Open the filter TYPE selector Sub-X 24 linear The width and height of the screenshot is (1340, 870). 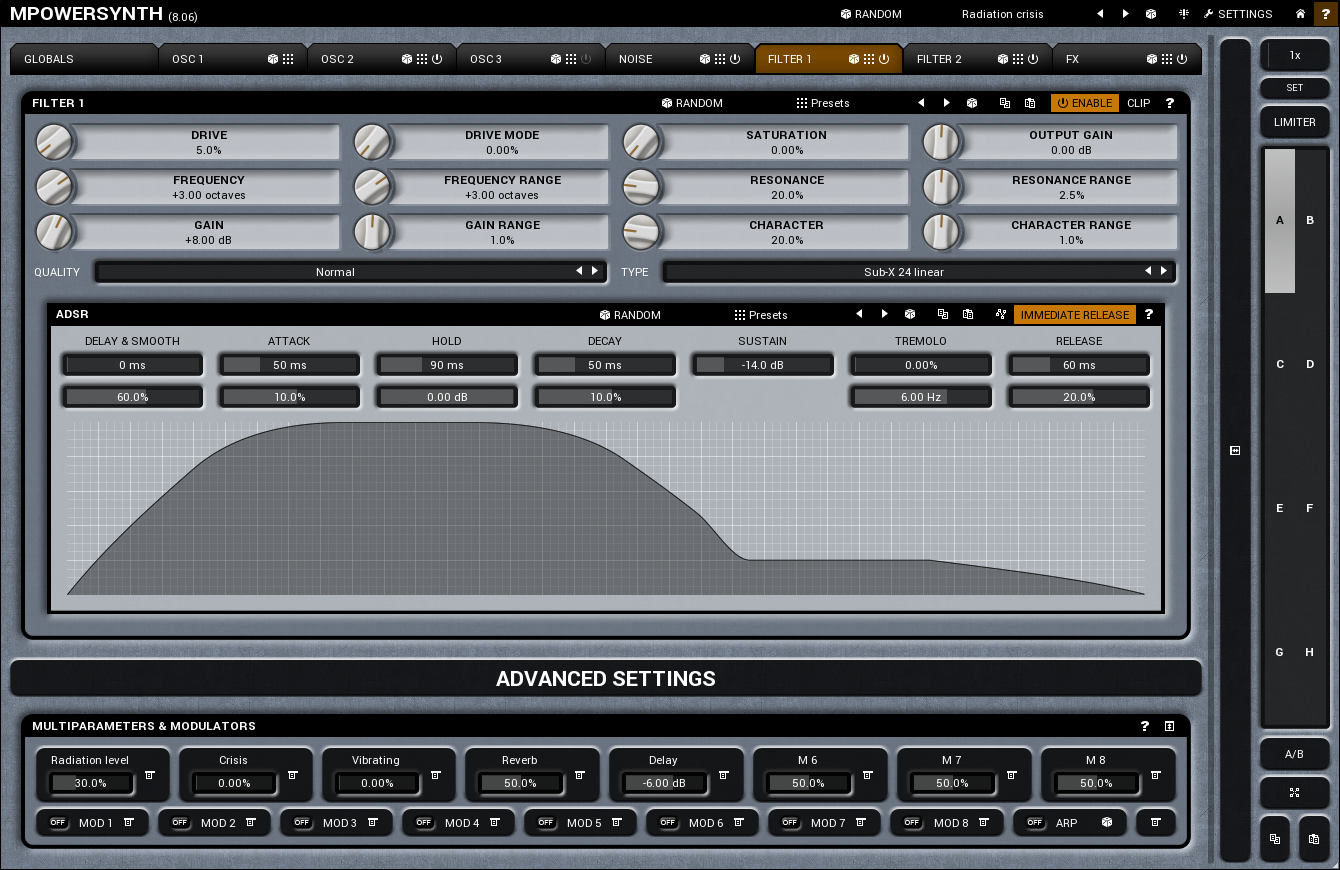[x=903, y=272]
